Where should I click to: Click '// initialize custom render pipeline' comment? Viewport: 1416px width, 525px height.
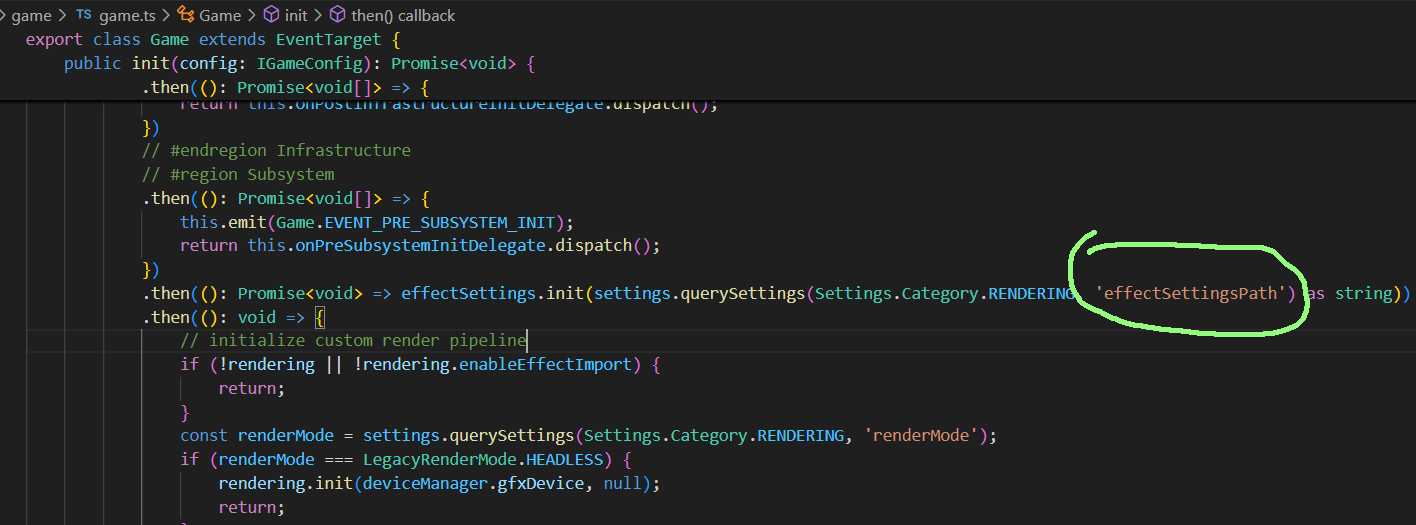353,341
